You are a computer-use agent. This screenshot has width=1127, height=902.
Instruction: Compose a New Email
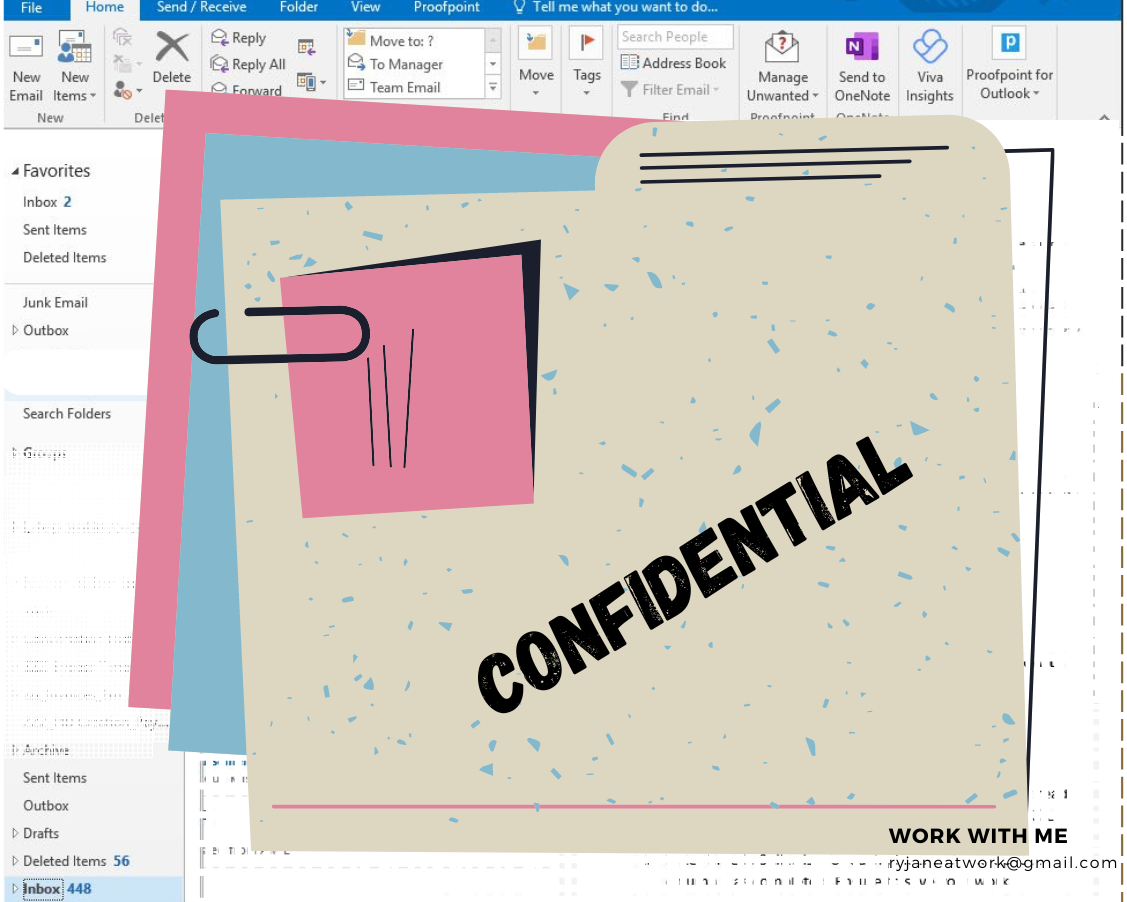click(x=26, y=62)
